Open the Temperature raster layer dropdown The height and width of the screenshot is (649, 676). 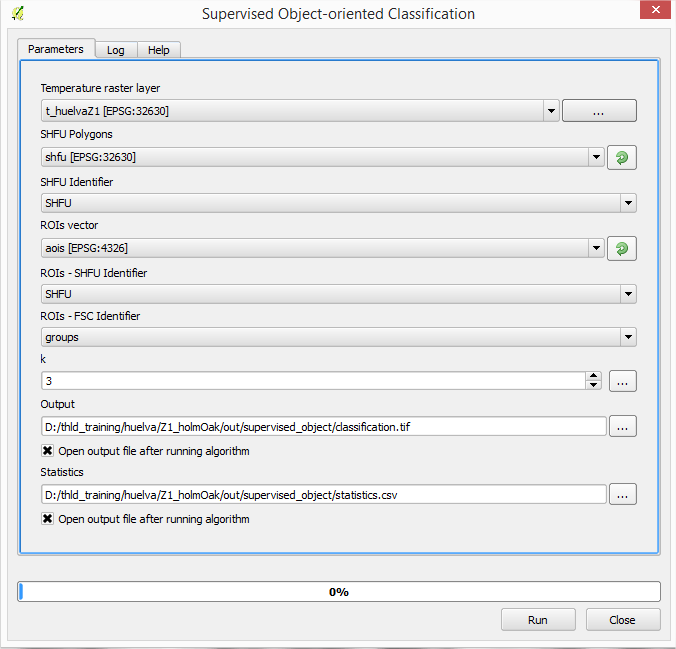(x=551, y=111)
